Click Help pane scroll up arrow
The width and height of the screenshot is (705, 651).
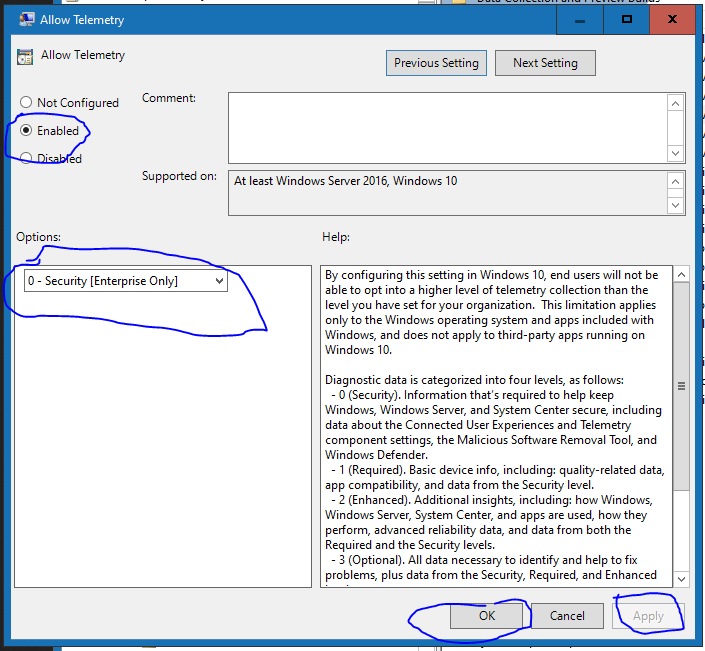coord(682,275)
